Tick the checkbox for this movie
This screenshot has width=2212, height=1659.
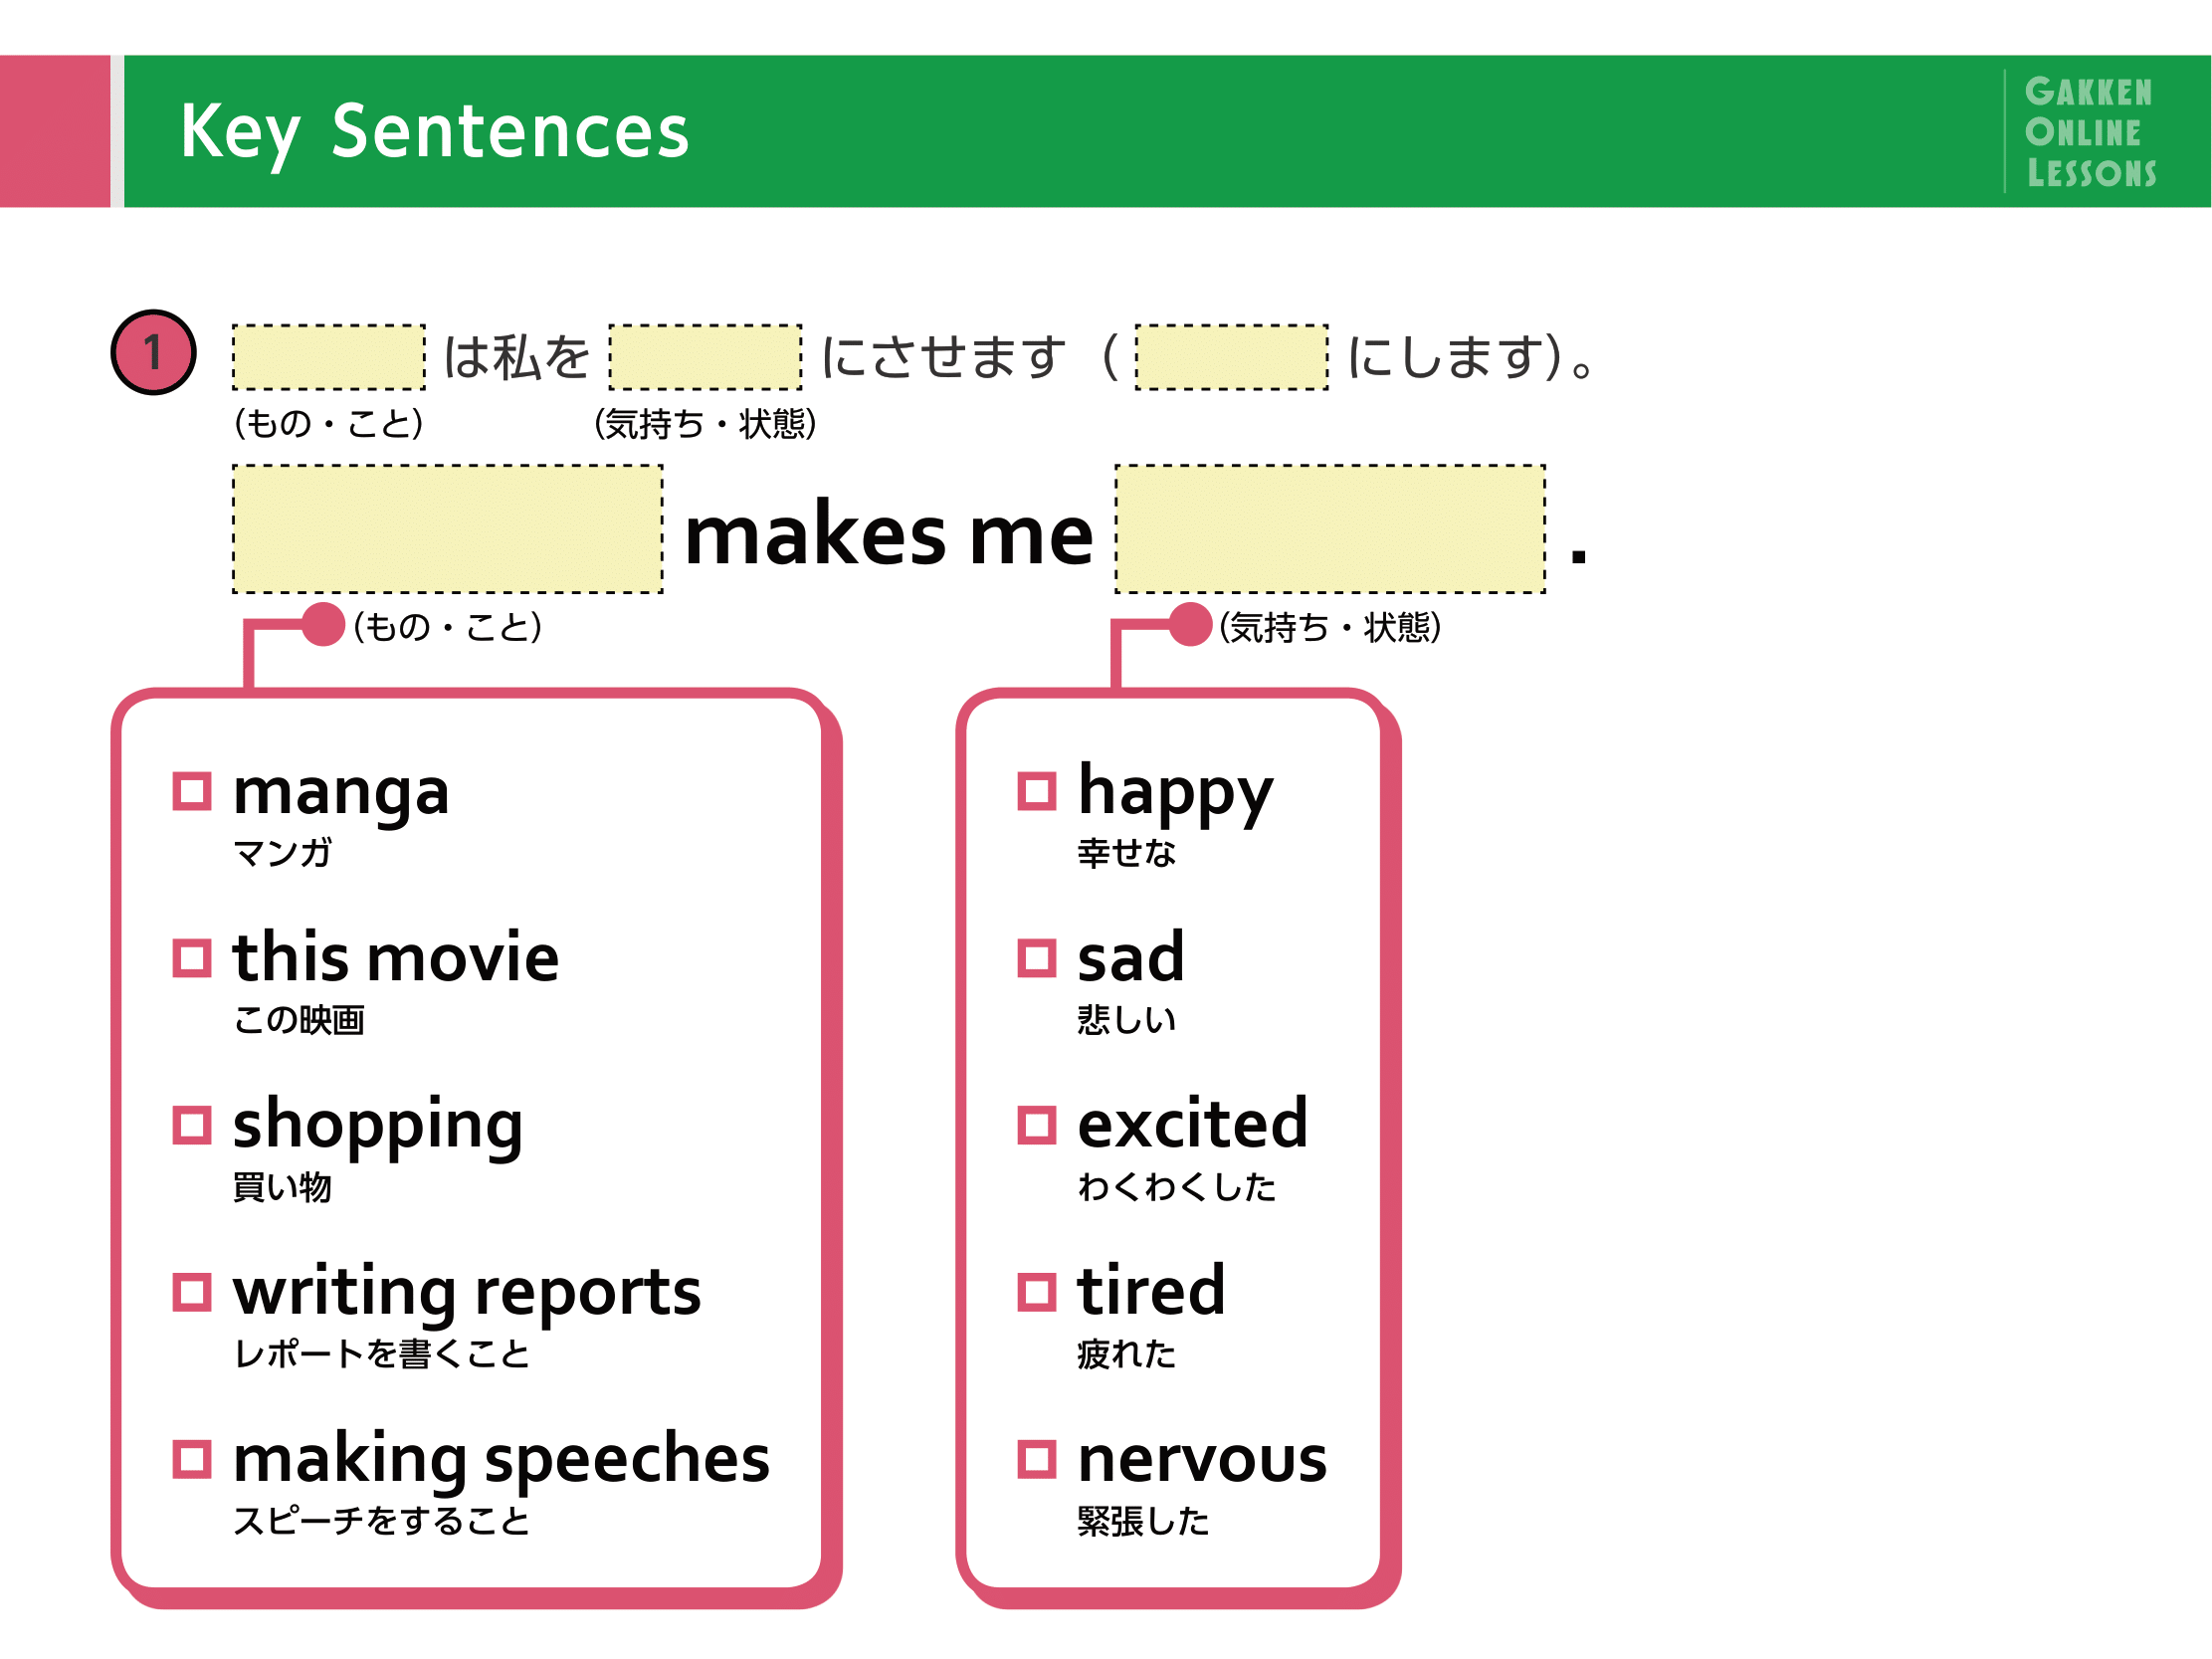tap(192, 958)
